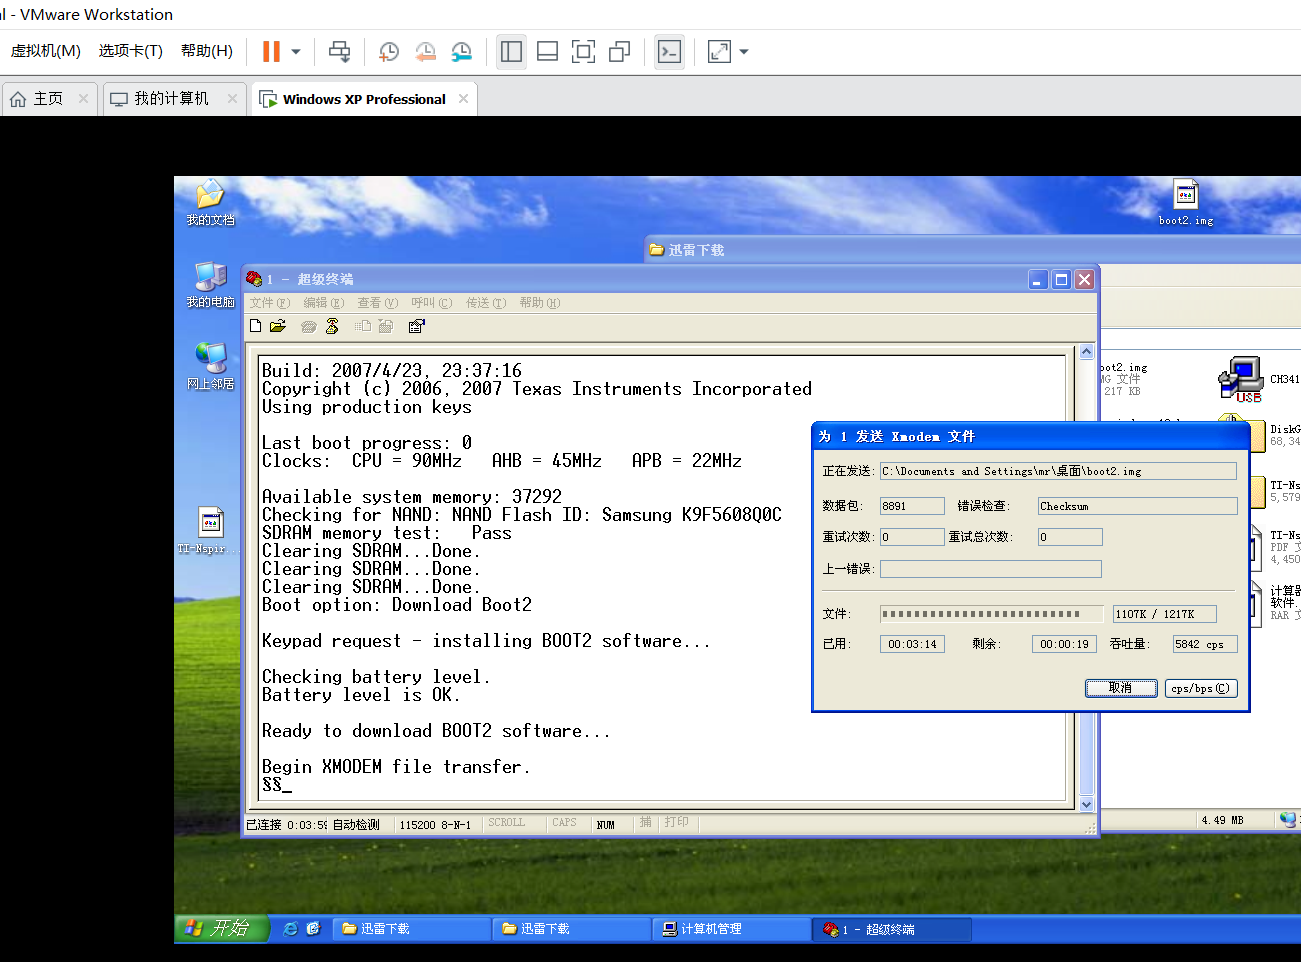This screenshot has width=1301, height=962.
Task: Click the stretch guest display icon
Action: (x=719, y=51)
